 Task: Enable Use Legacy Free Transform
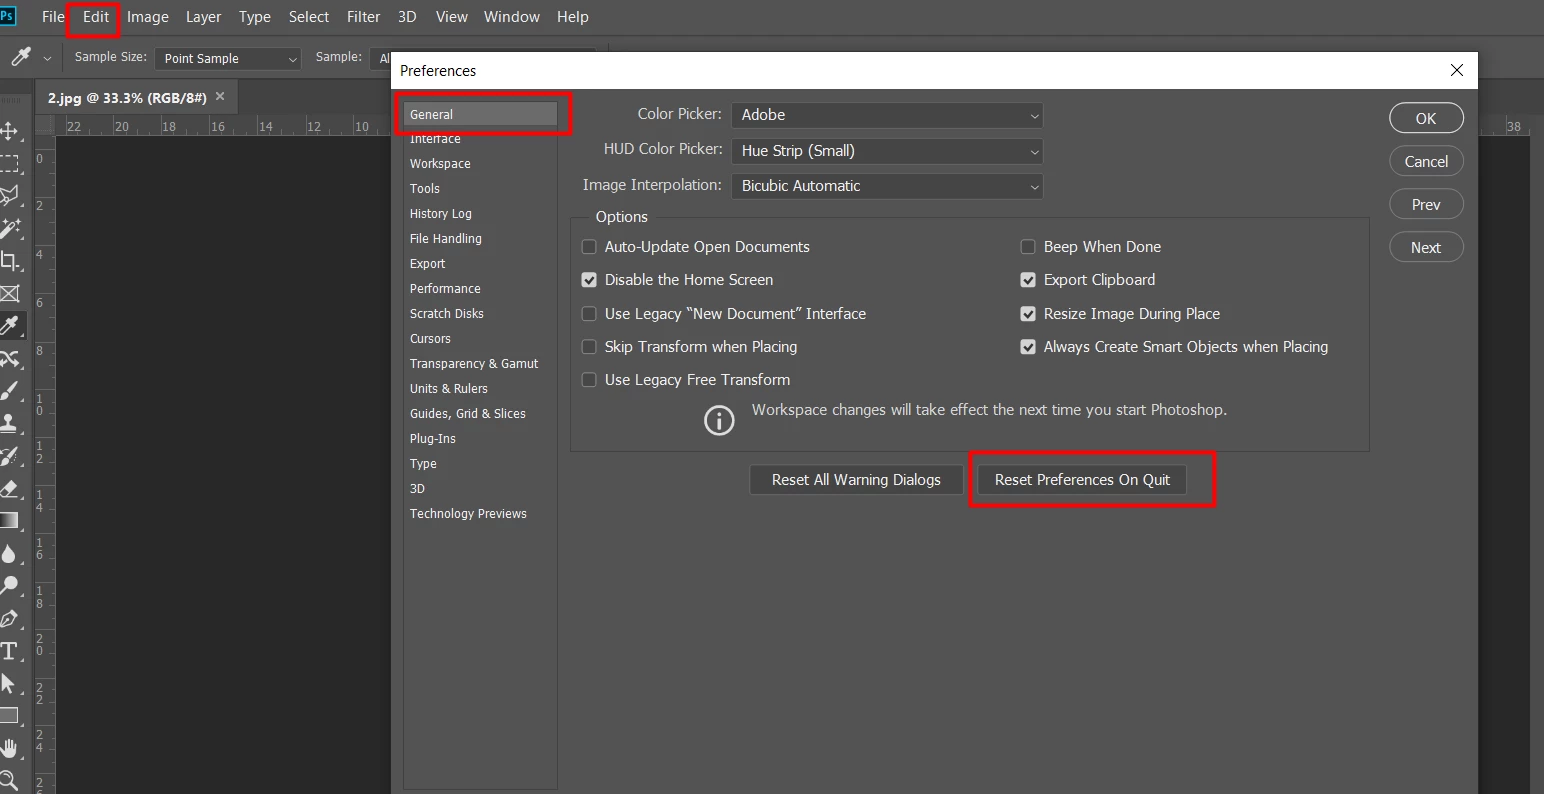click(589, 380)
